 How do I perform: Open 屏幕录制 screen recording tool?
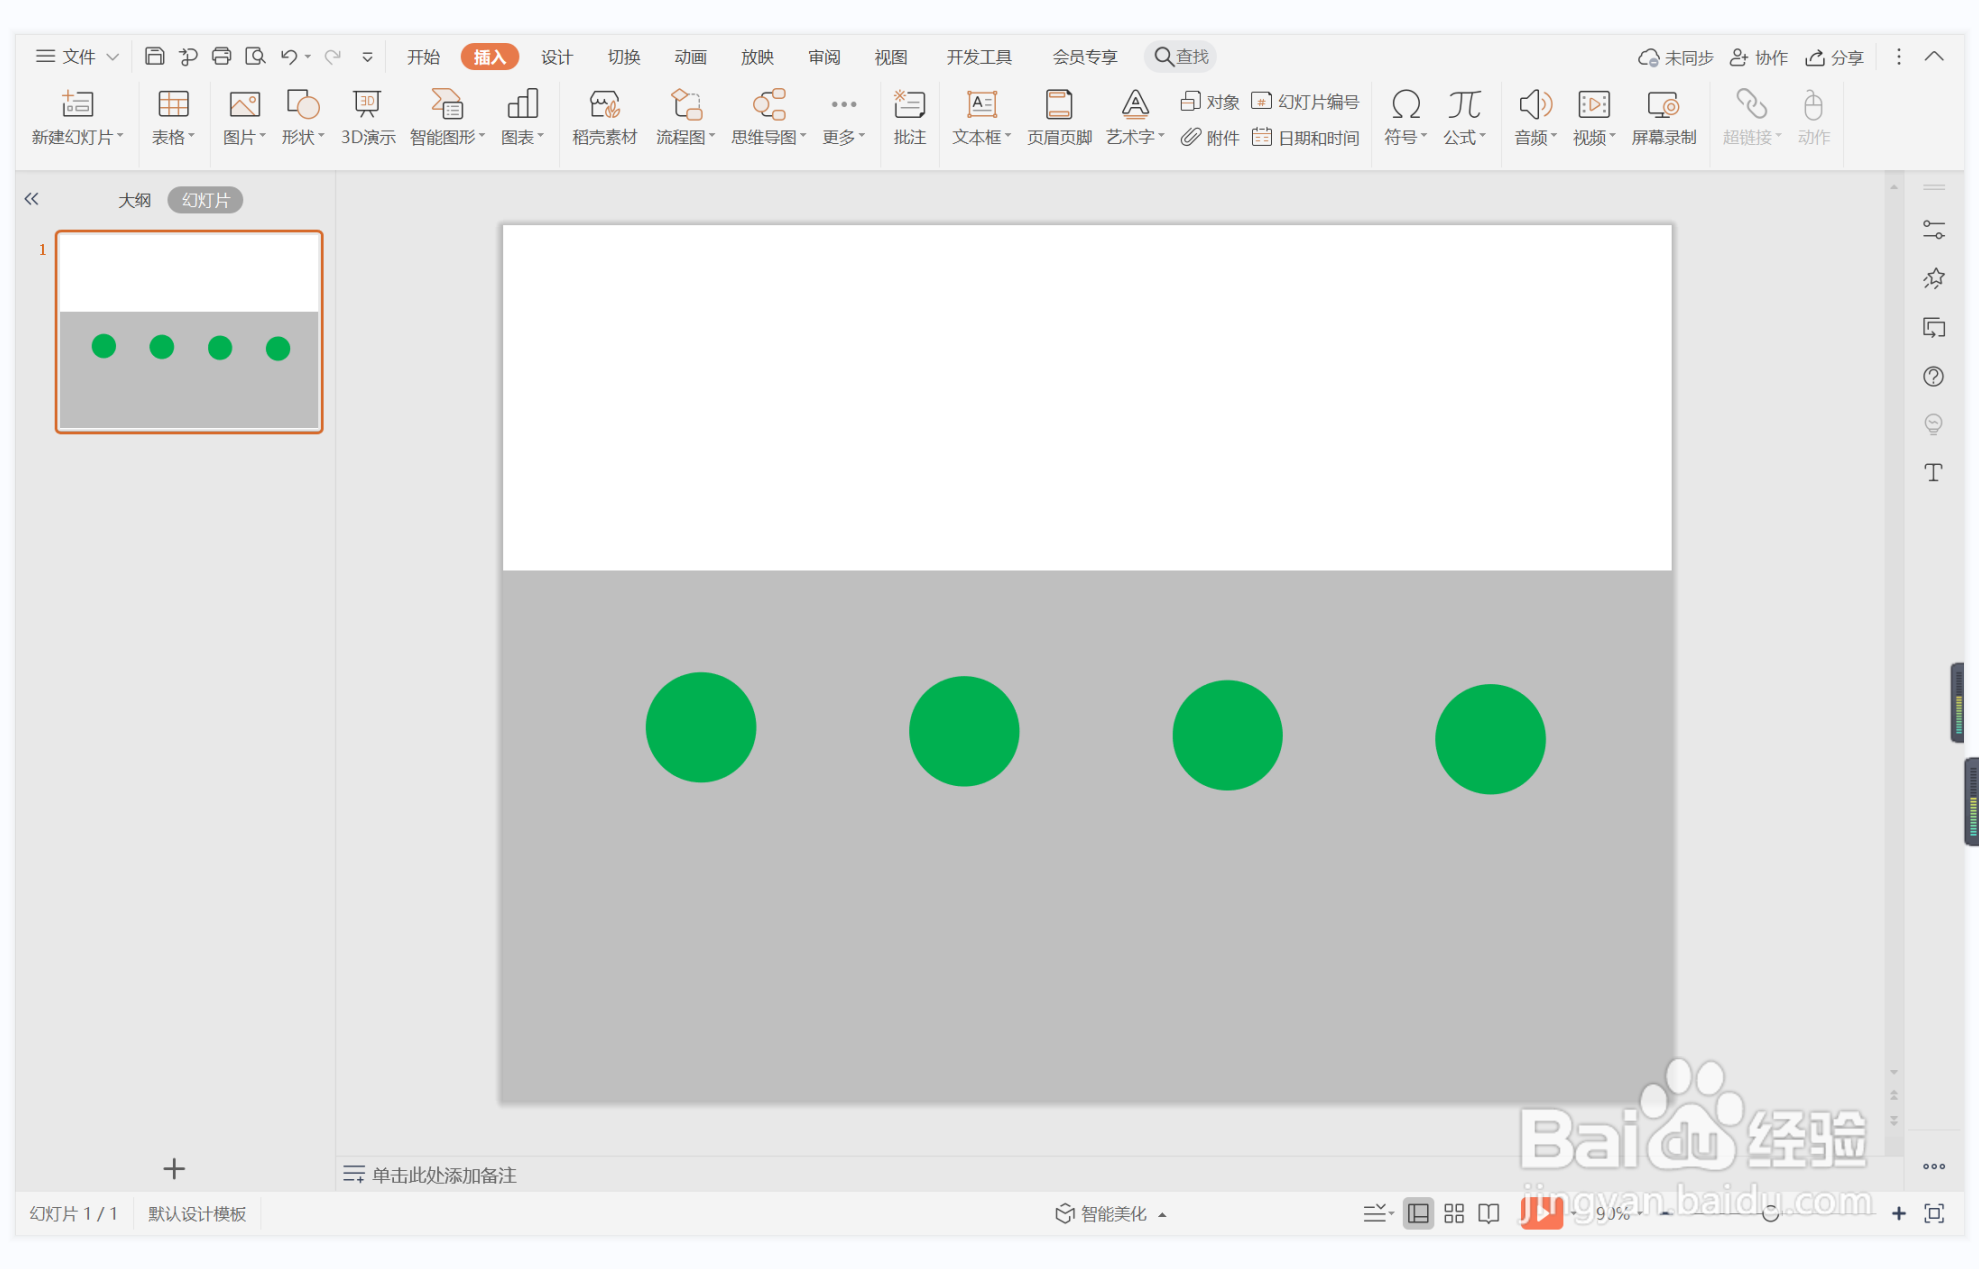1663,116
